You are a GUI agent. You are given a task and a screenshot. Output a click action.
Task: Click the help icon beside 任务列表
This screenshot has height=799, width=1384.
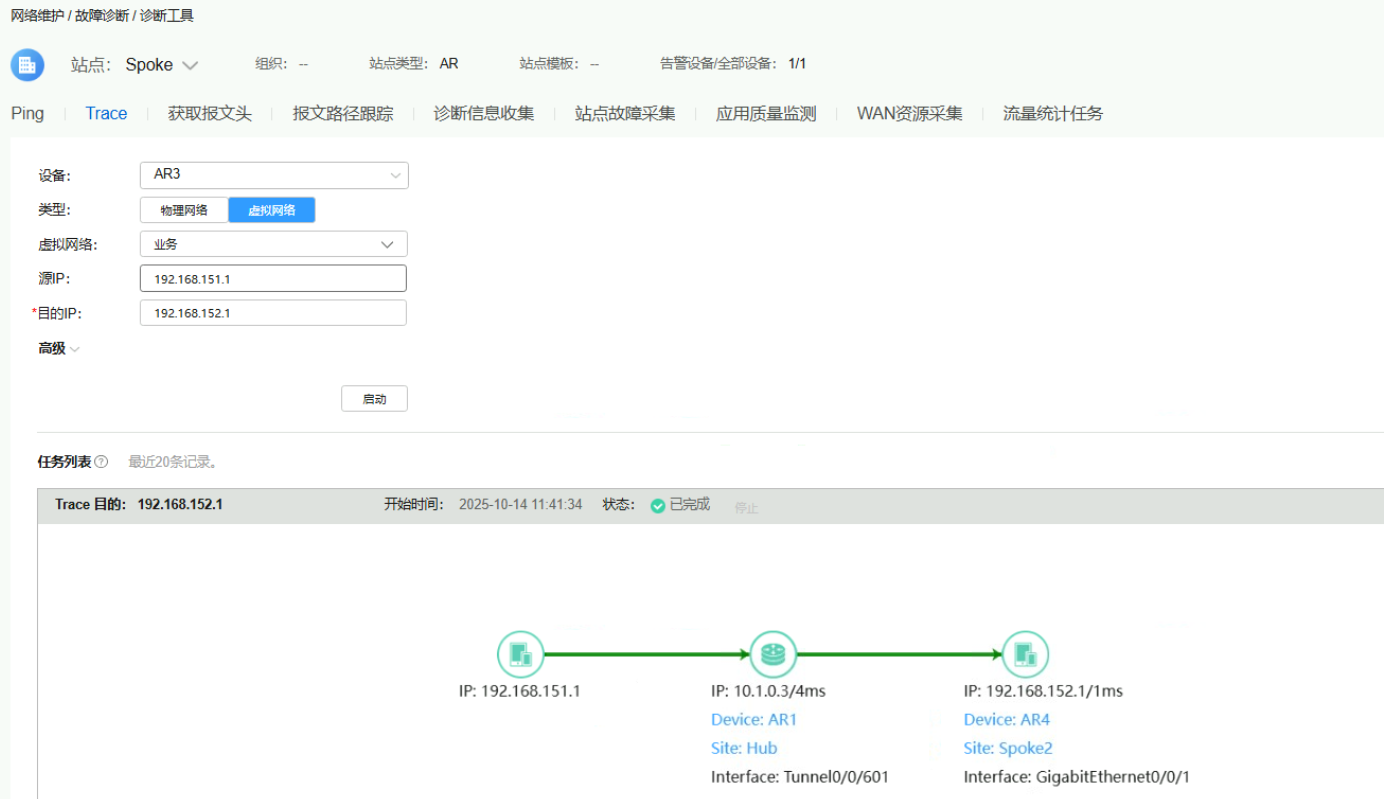(101, 462)
